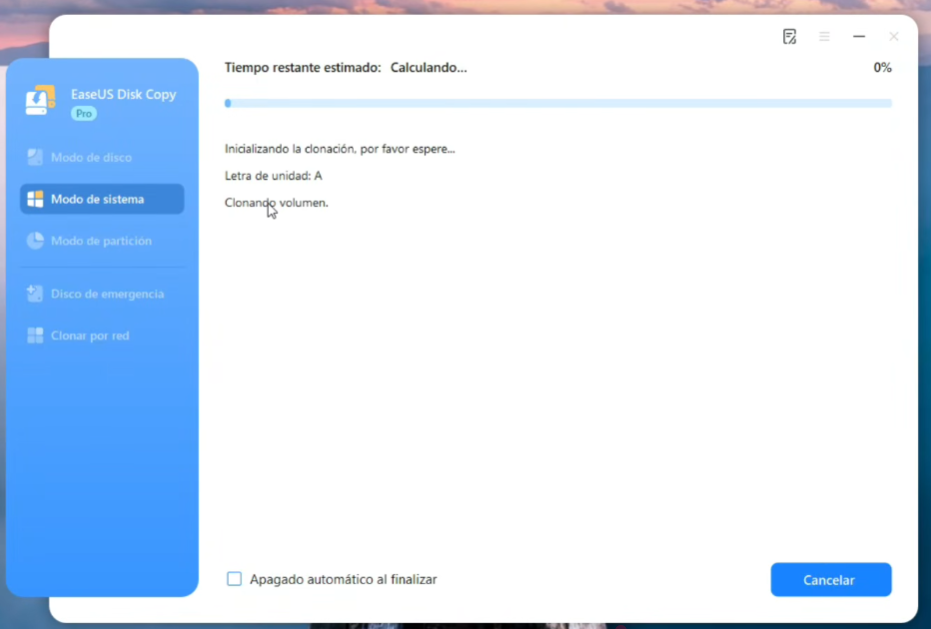Click Clonando volumen status line

276,203
